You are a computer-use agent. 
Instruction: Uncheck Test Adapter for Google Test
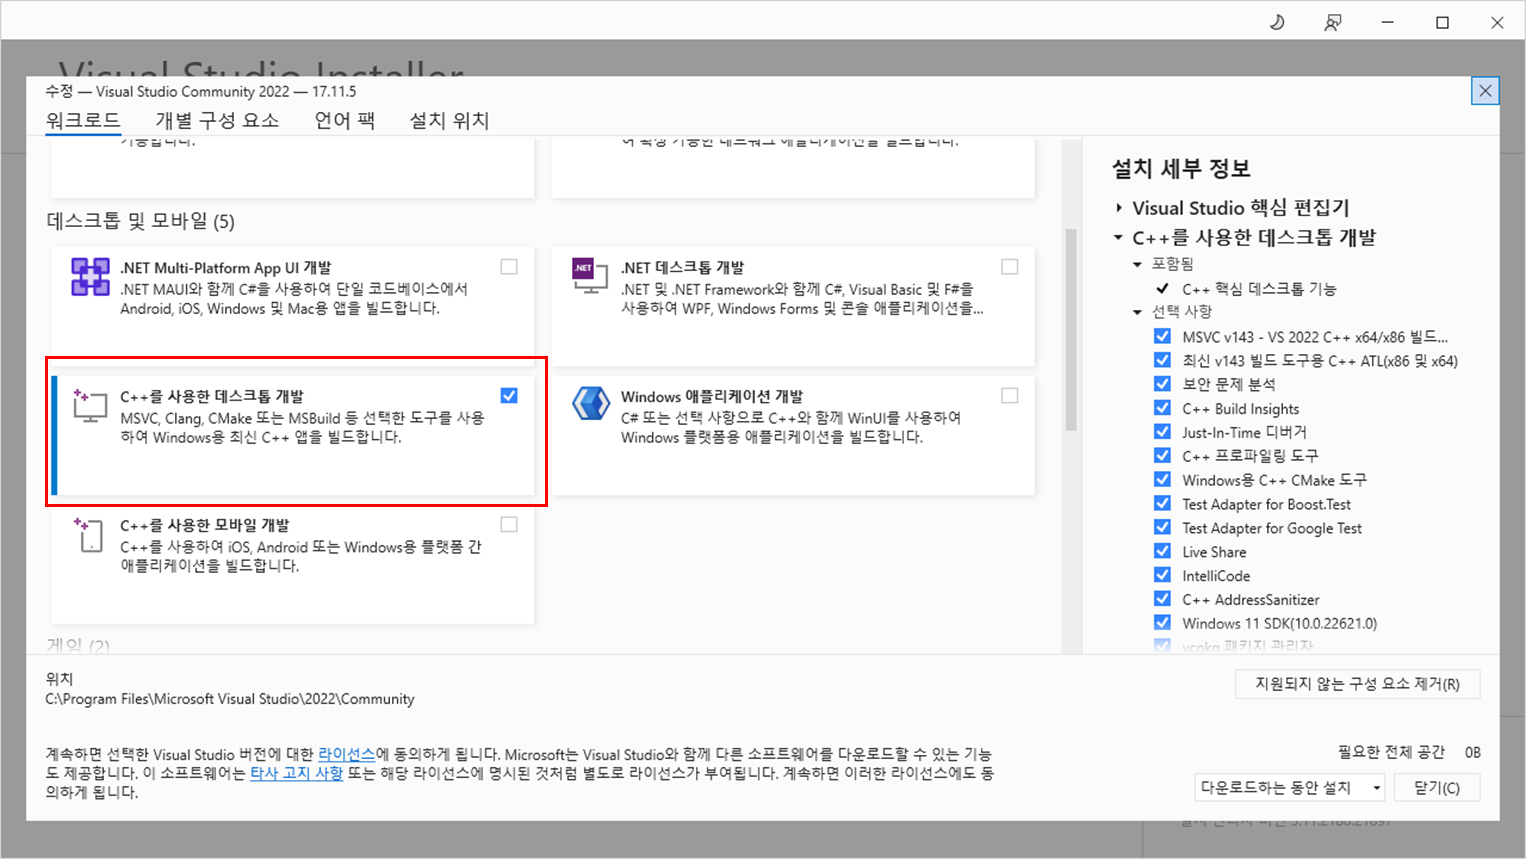click(x=1162, y=527)
